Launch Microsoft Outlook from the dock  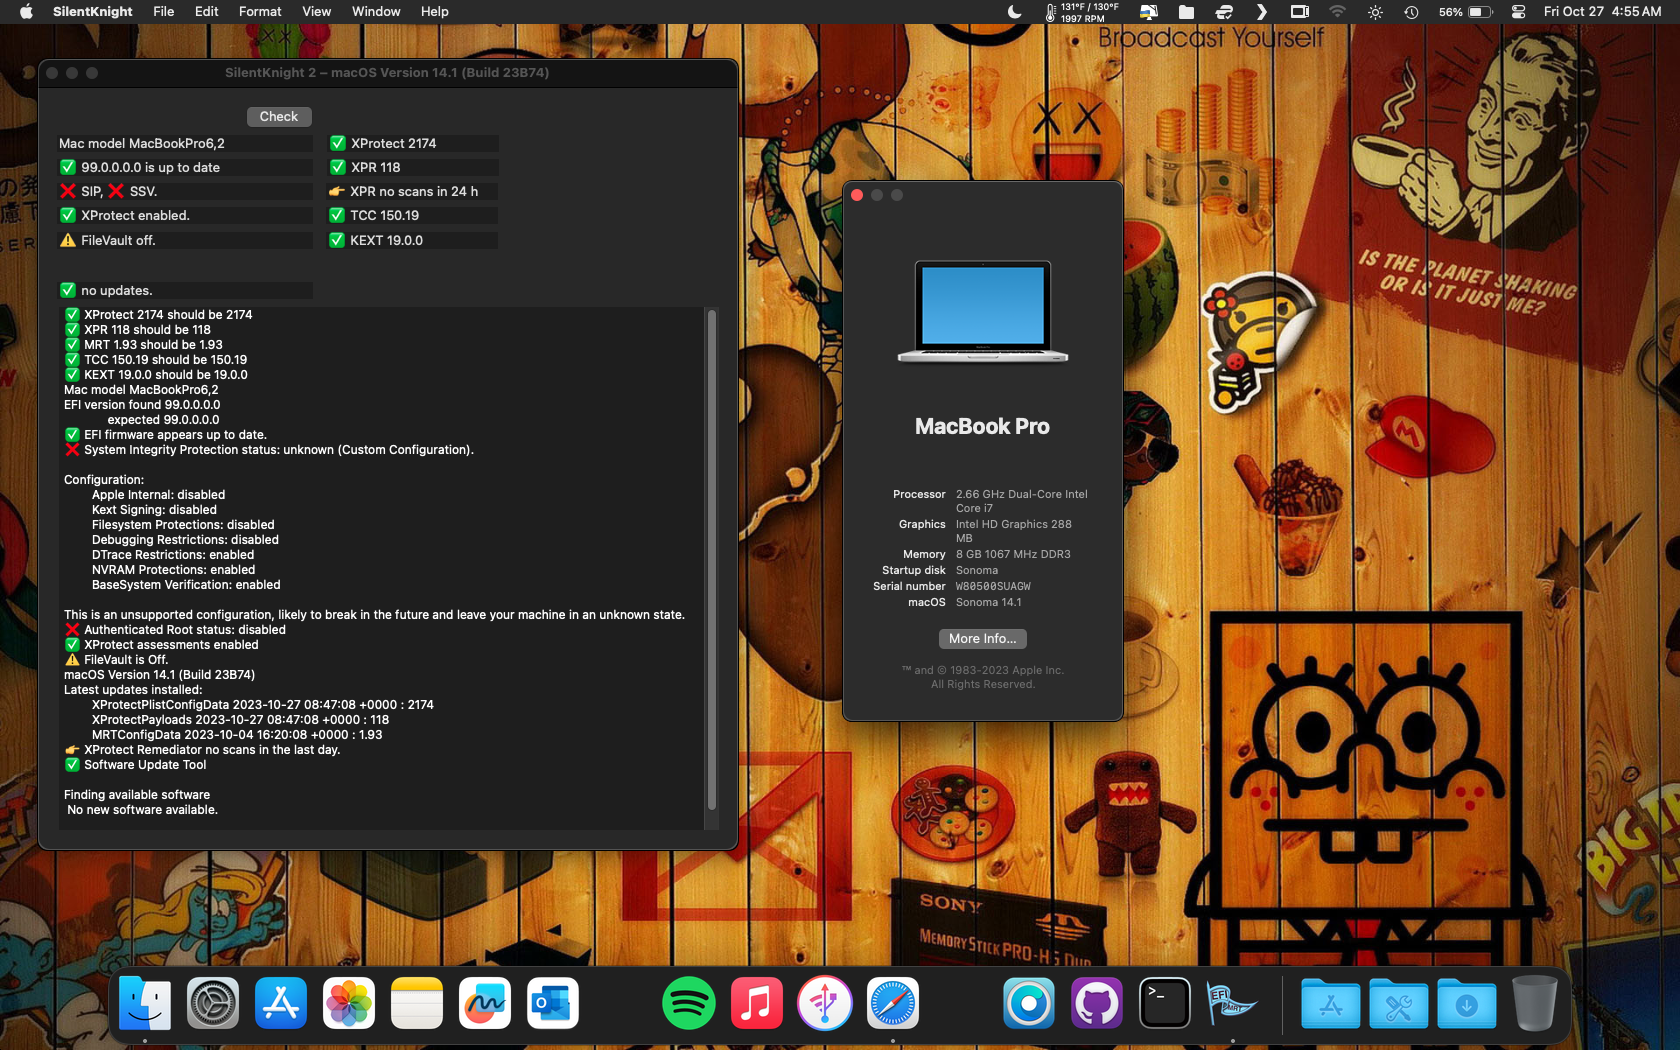(x=553, y=1004)
